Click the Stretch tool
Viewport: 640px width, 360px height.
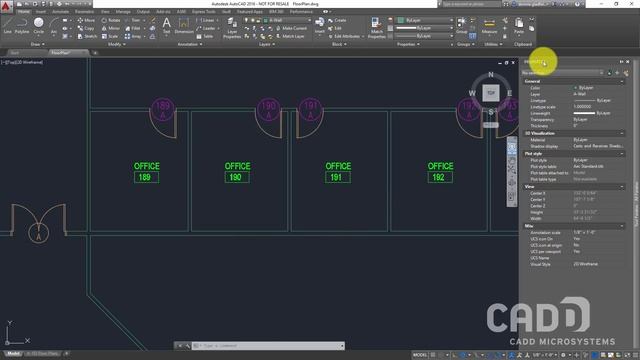87,36
